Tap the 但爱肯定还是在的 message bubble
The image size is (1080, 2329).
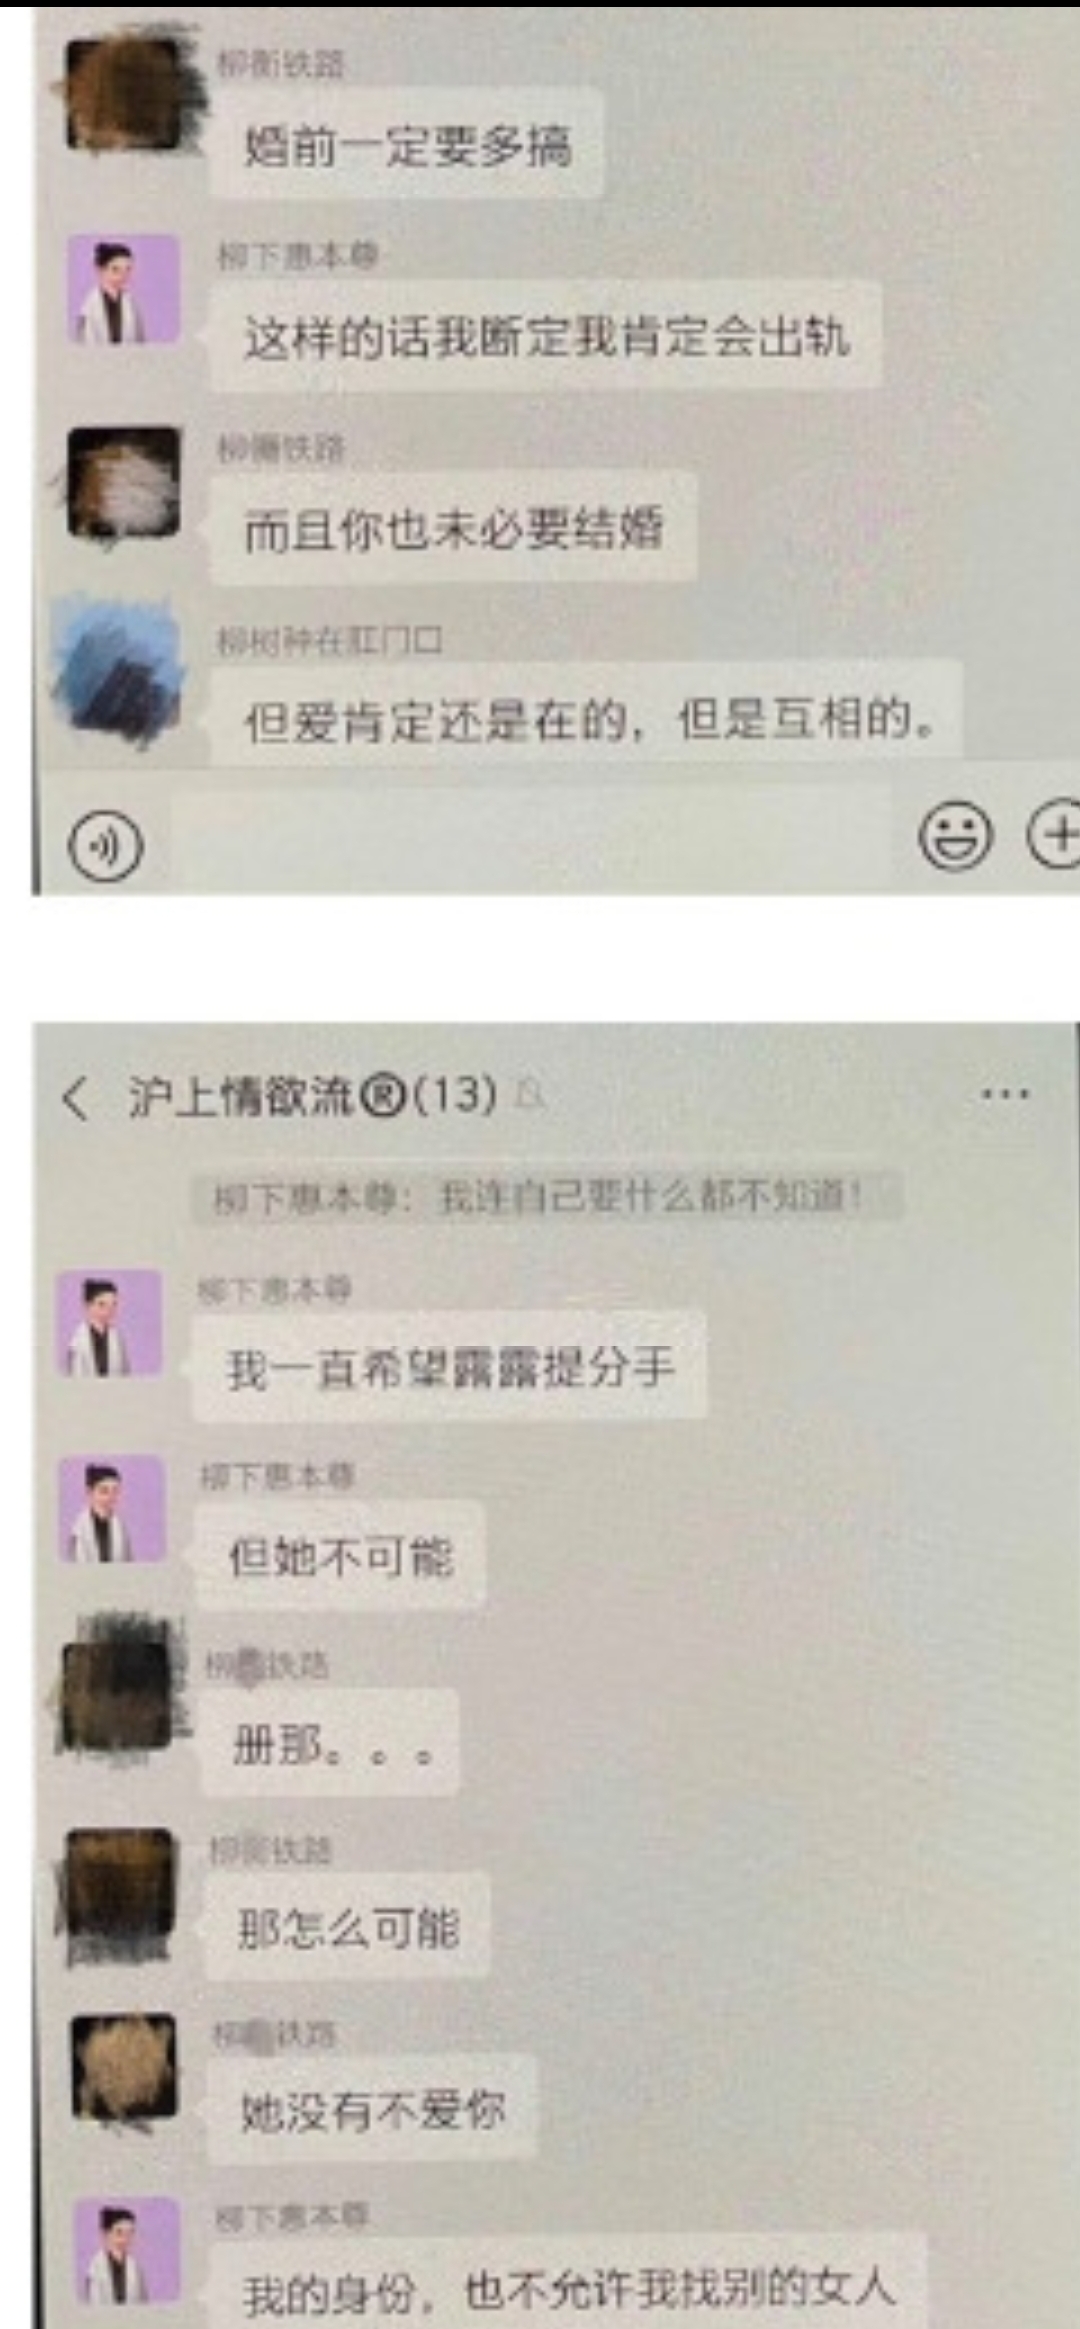coord(587,718)
